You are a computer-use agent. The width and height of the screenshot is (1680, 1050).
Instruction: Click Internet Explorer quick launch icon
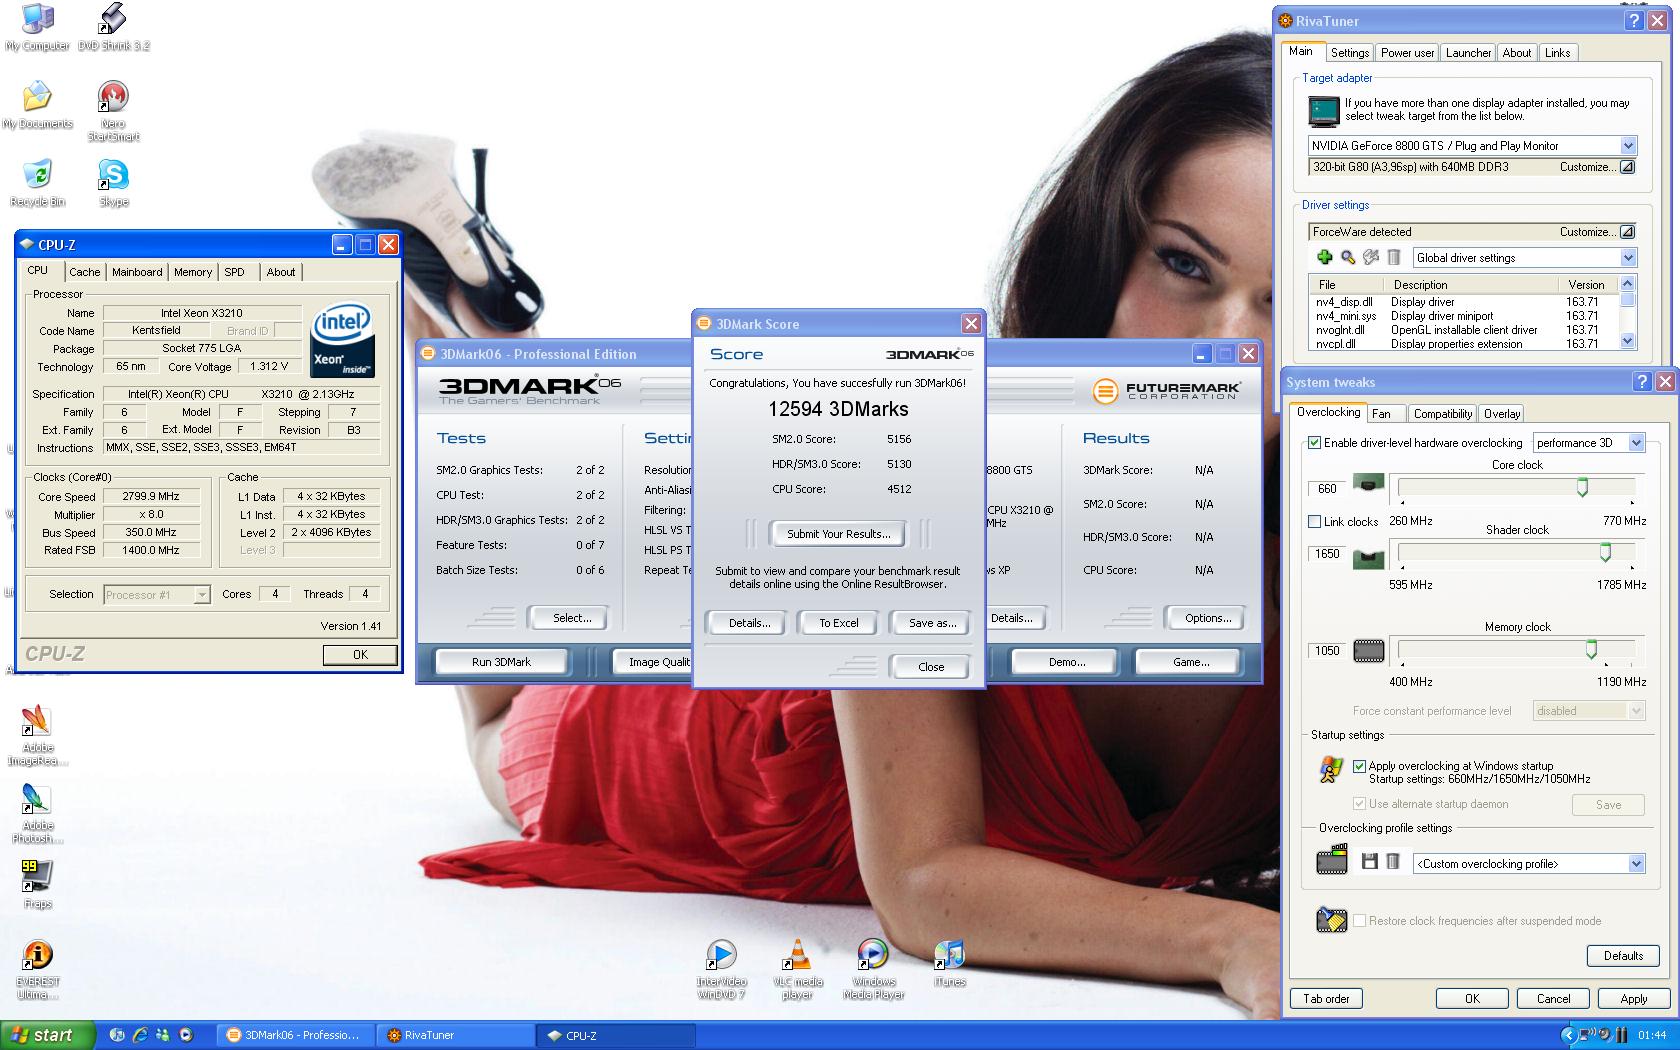click(140, 1035)
